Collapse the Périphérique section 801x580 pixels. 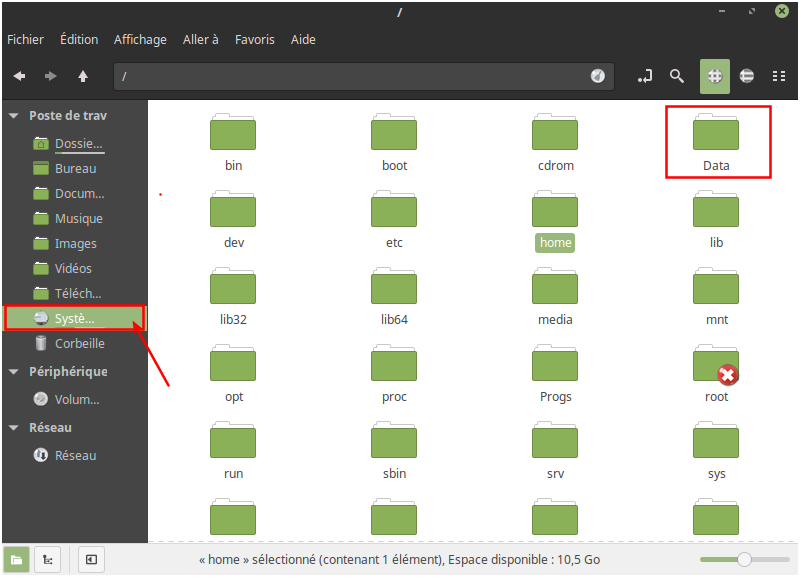14,372
